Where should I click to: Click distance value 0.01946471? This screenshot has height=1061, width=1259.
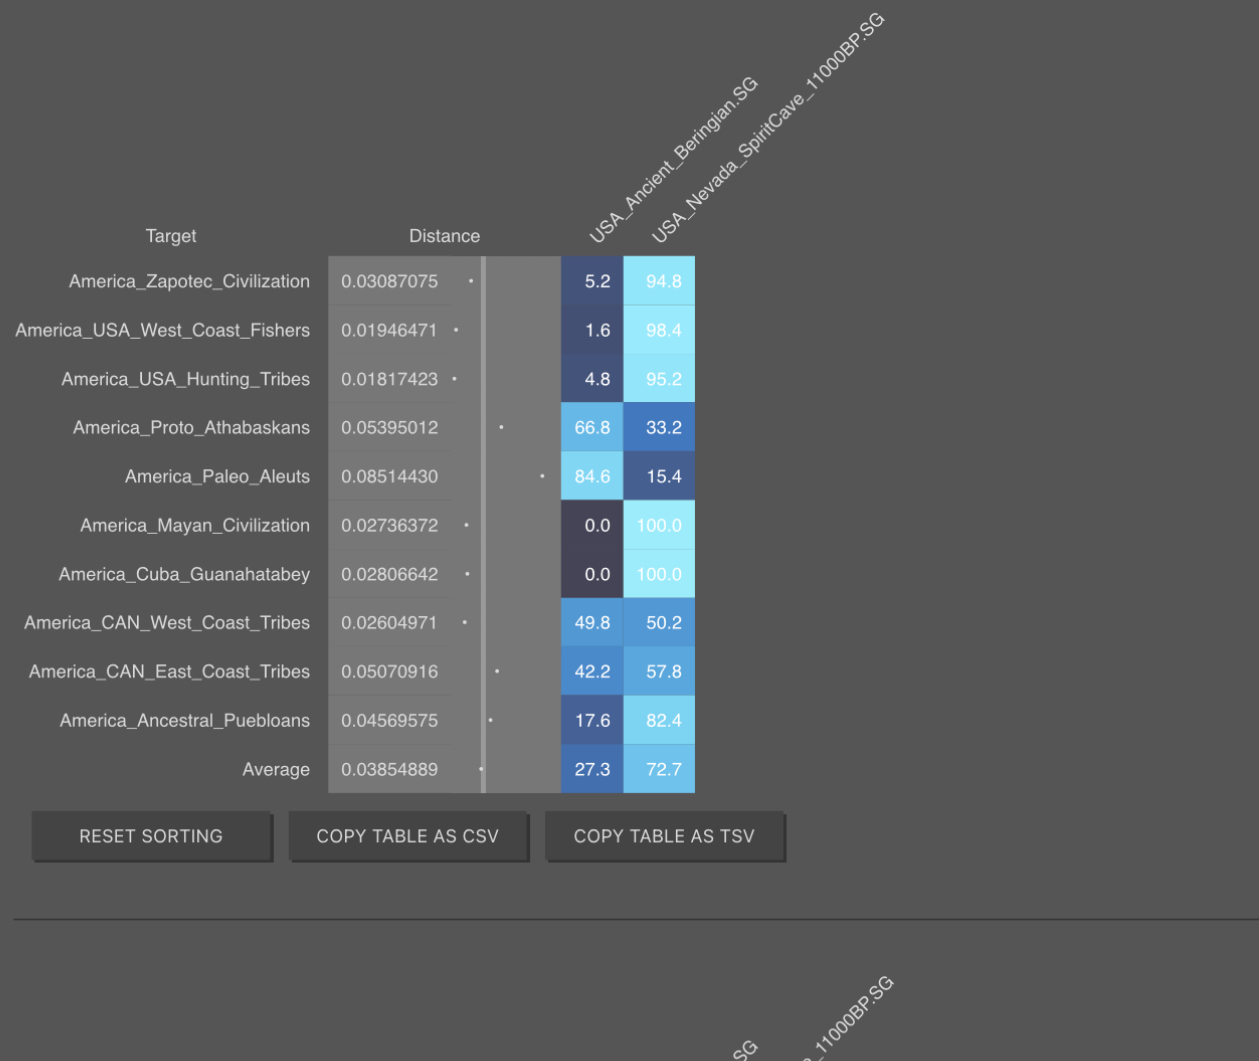[x=390, y=330]
